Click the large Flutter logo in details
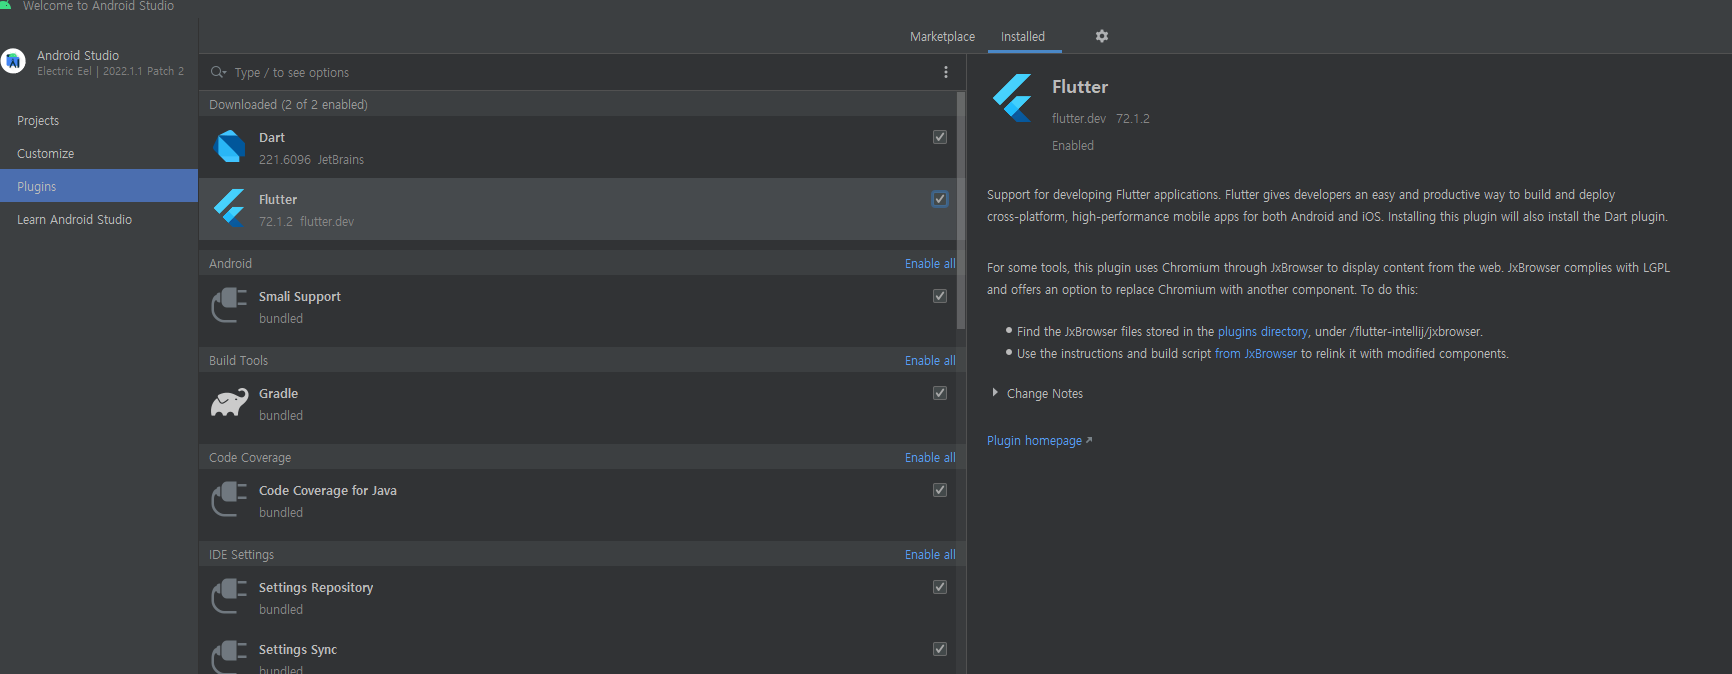 1013,97
